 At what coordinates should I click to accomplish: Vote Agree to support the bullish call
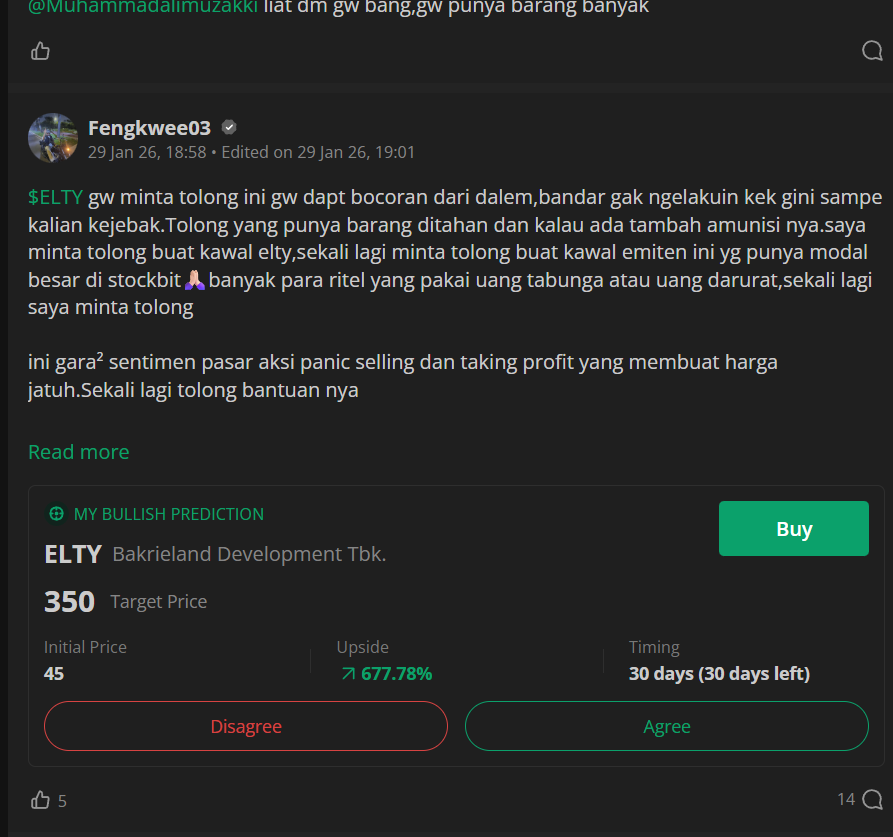667,726
